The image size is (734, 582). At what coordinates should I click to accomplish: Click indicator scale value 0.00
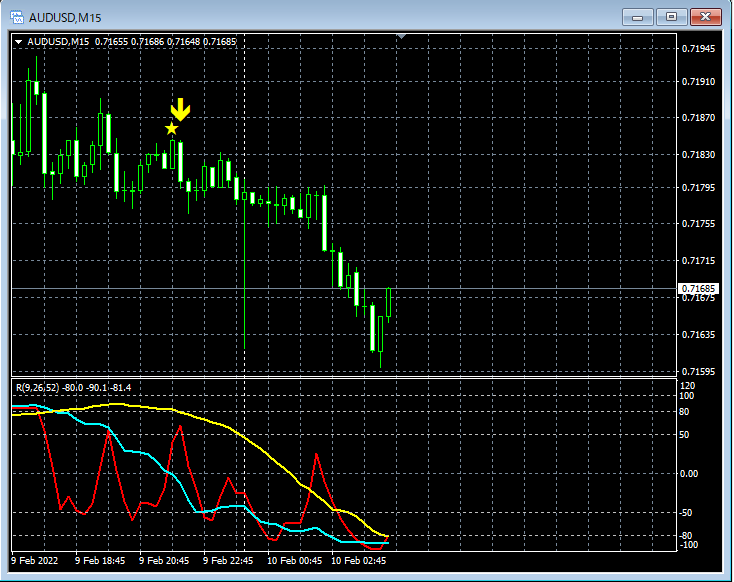(689, 474)
